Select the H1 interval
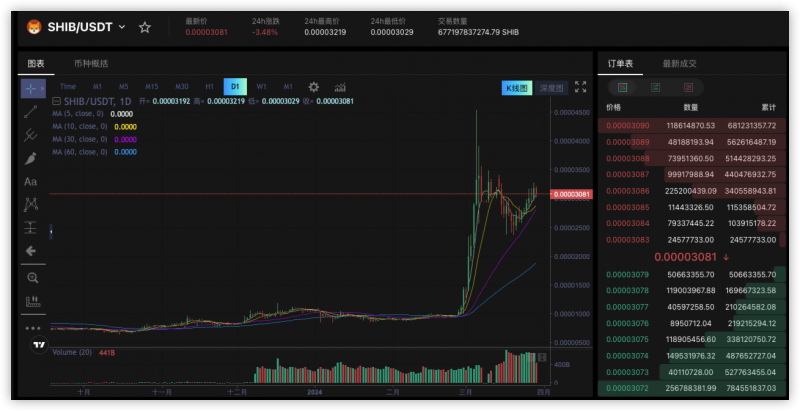 [x=209, y=87]
